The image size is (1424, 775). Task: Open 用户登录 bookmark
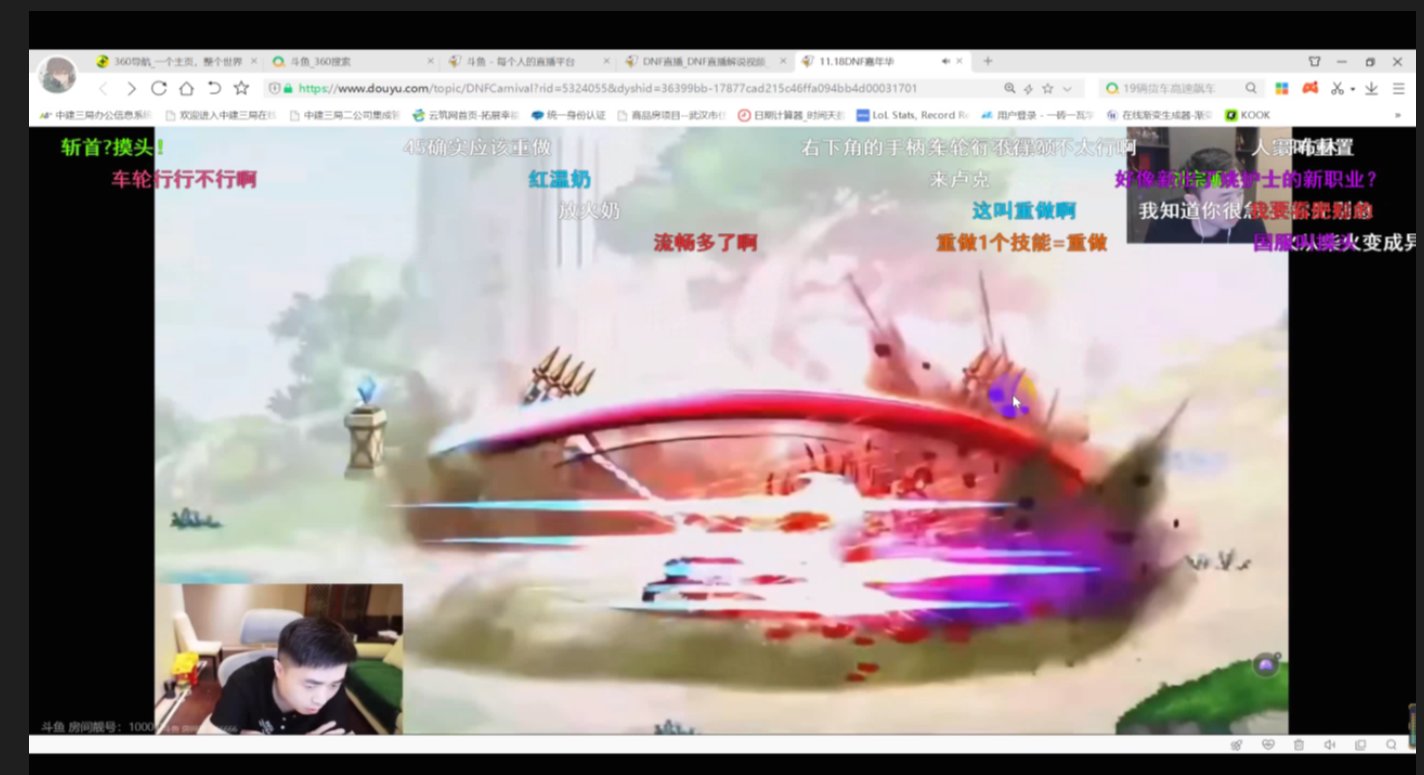point(1037,115)
